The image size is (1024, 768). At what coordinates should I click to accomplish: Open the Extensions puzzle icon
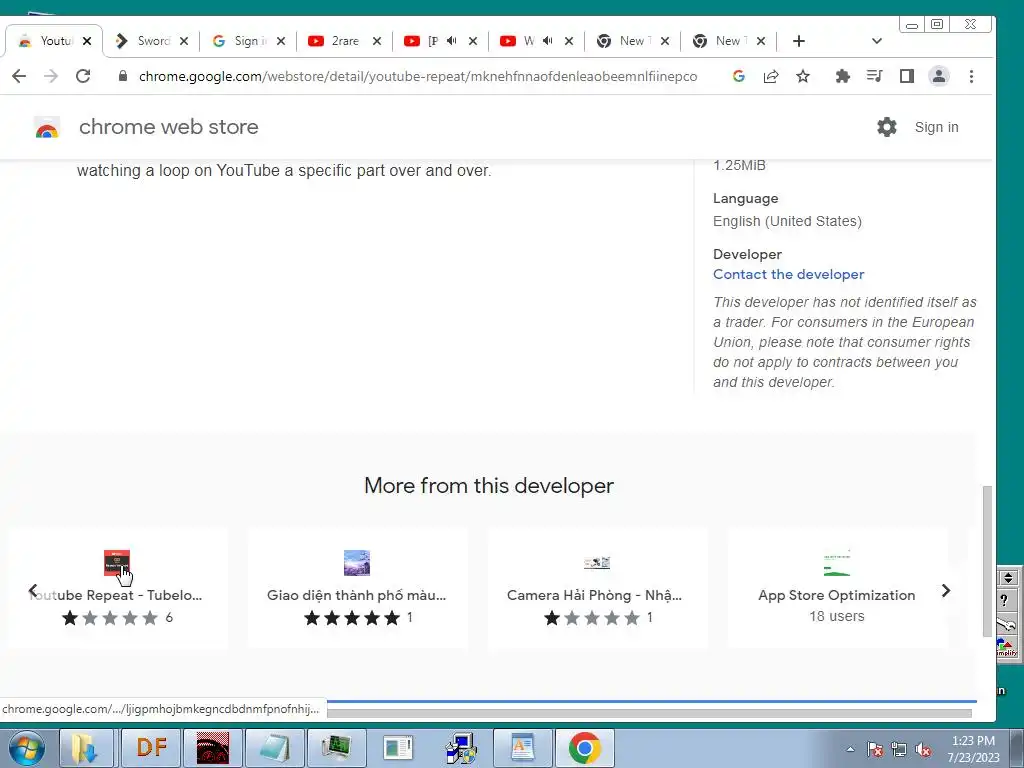[x=842, y=76]
